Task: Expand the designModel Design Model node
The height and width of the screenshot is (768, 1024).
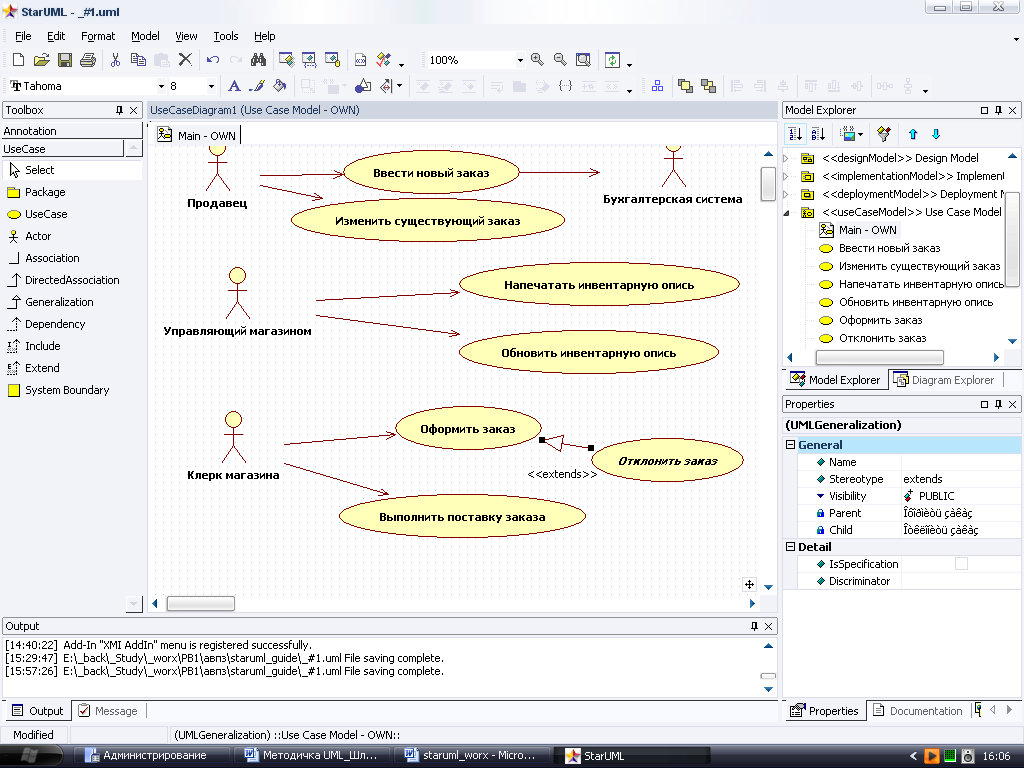Action: point(786,158)
